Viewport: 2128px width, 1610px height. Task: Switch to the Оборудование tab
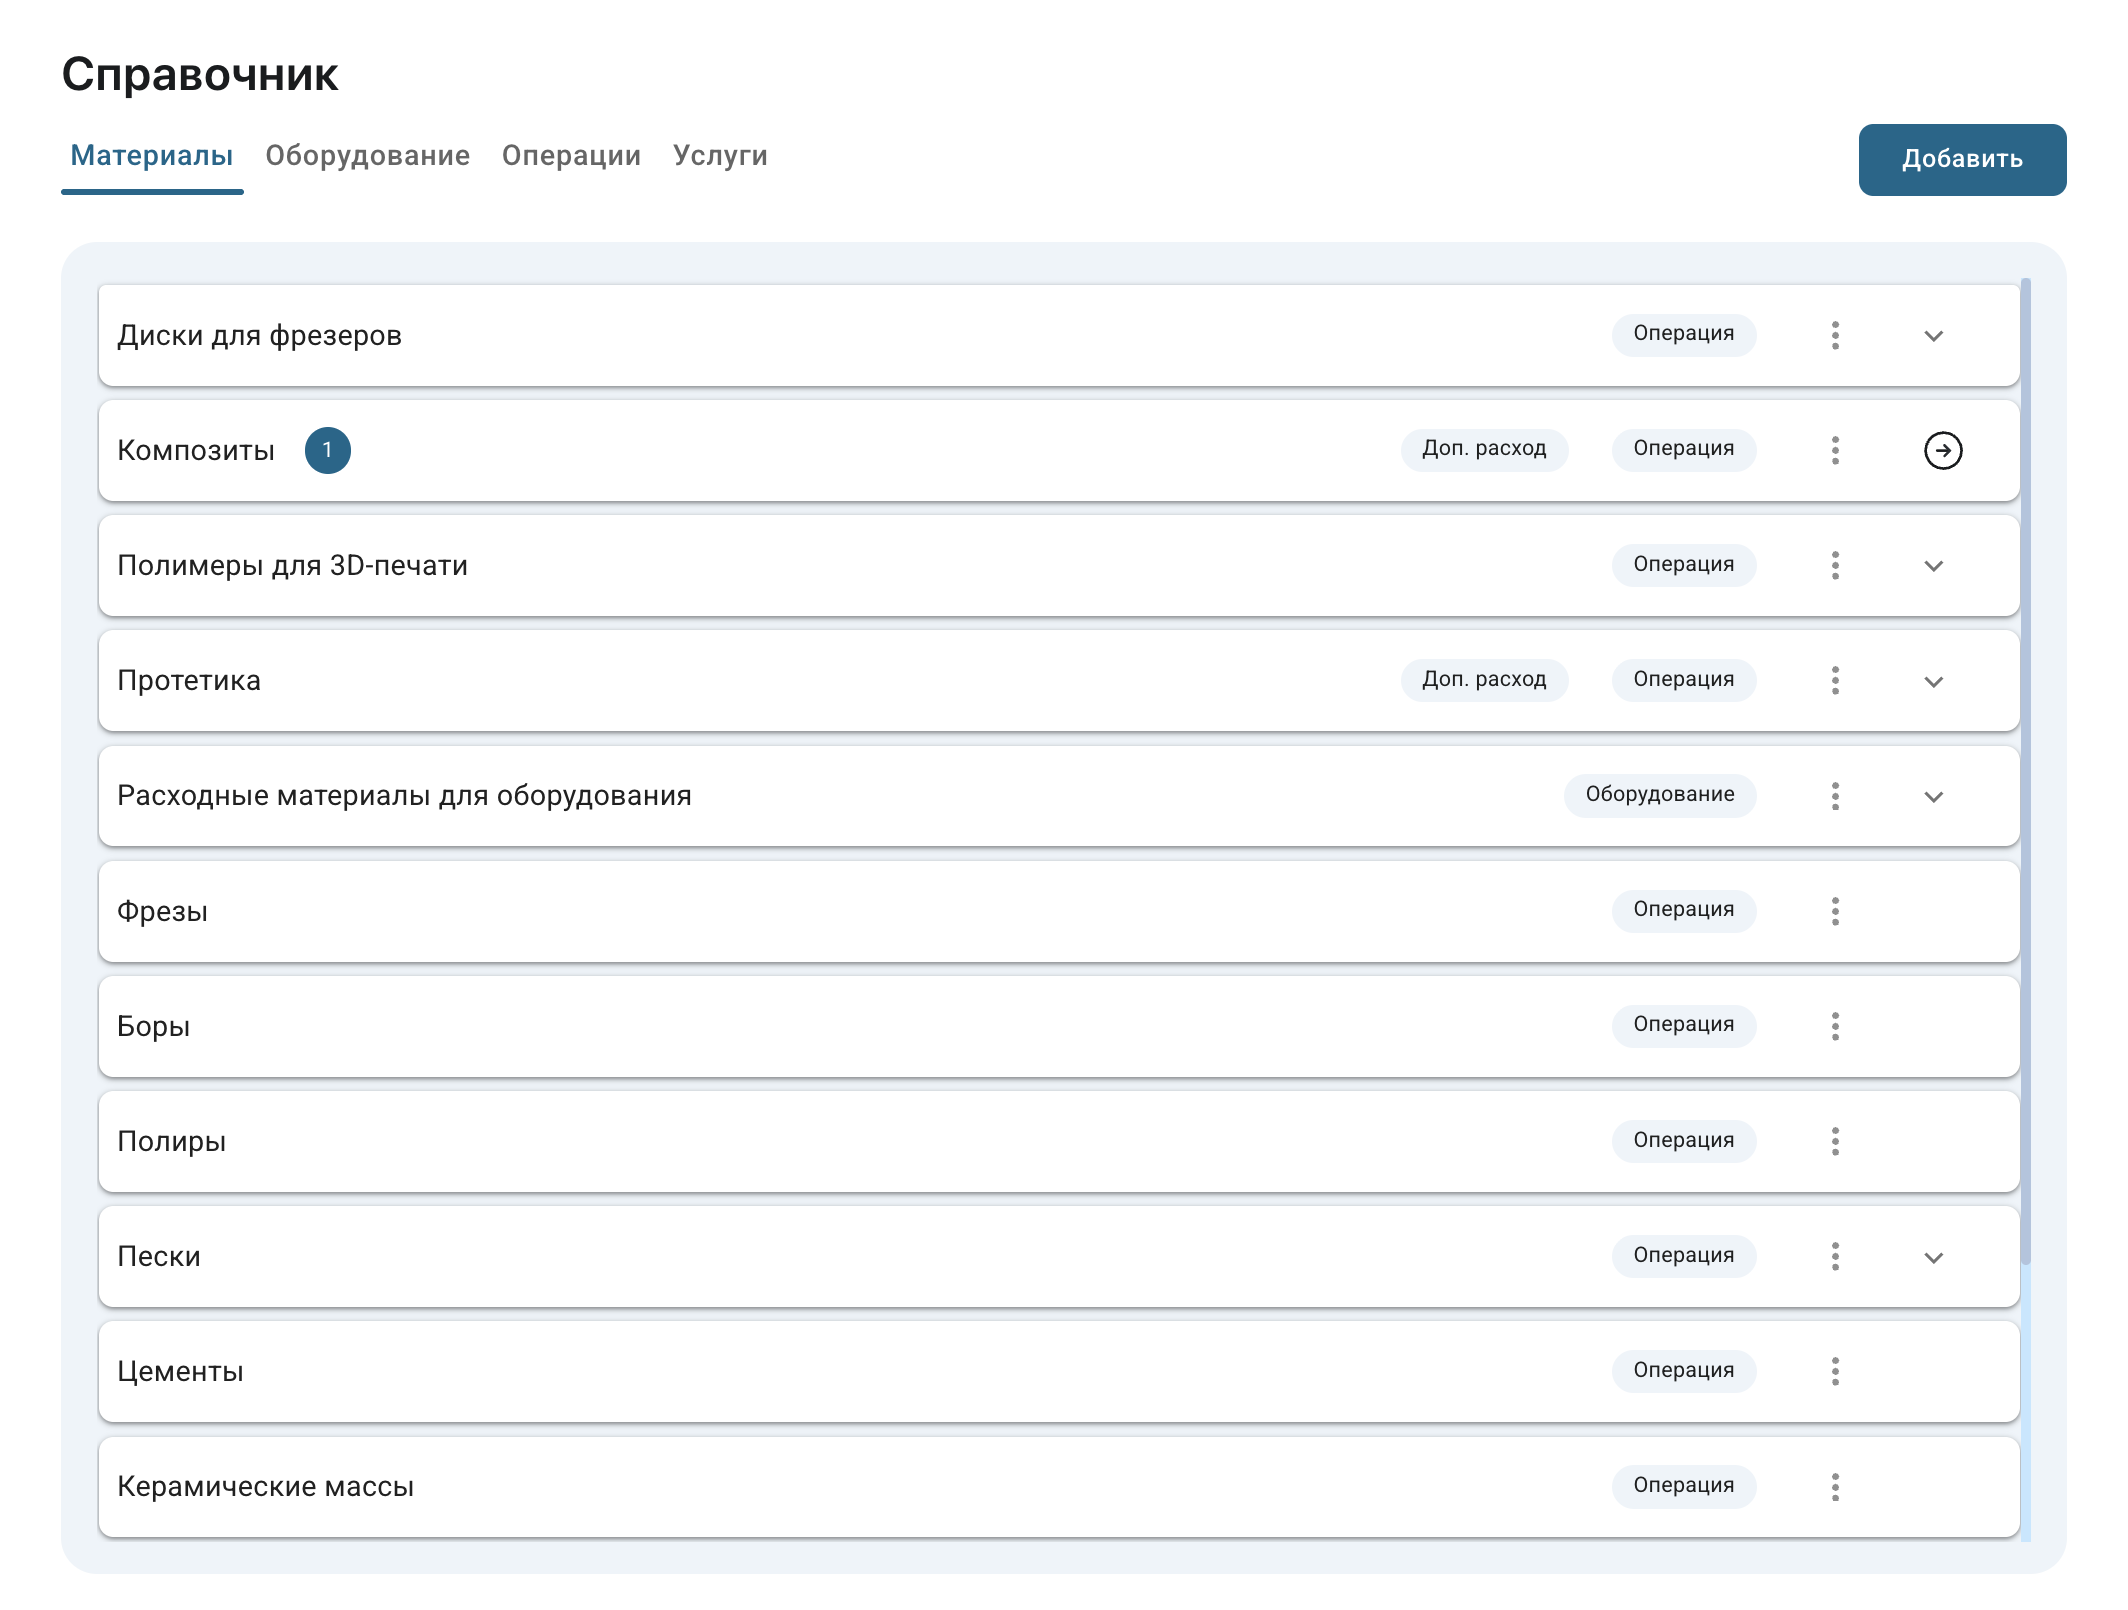point(367,156)
